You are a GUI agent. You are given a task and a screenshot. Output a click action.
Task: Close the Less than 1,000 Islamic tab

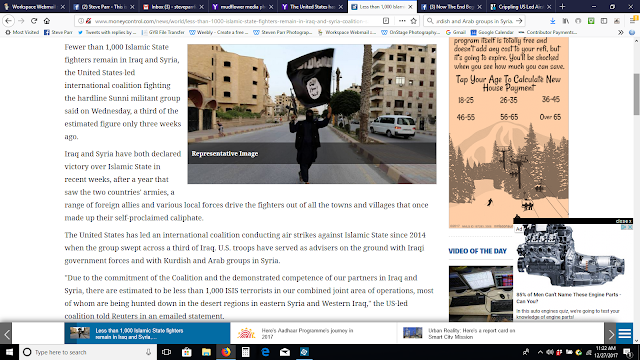click(410, 7)
